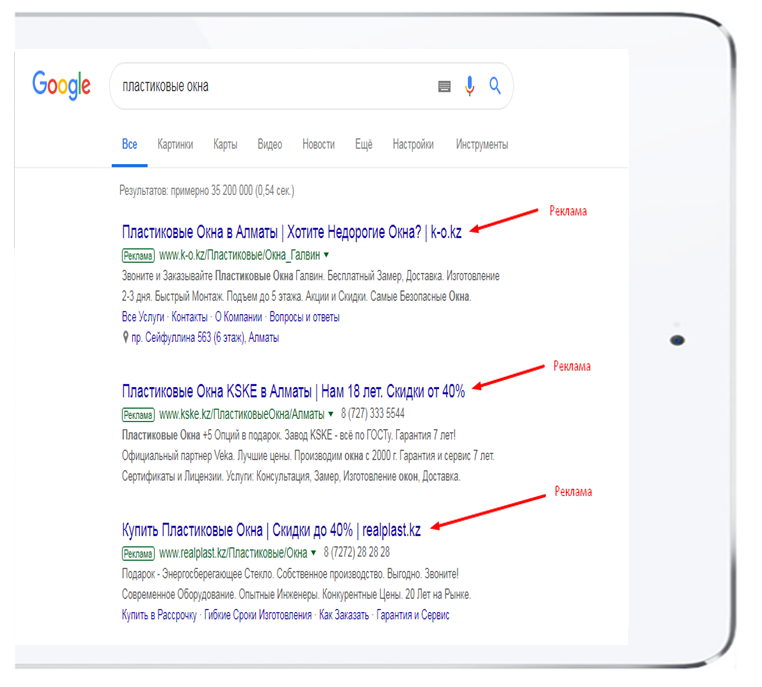Click 'Реклама' badge on realplast.kz ad
Image resolution: width=762 pixels, height=687 pixels.
[x=138, y=553]
